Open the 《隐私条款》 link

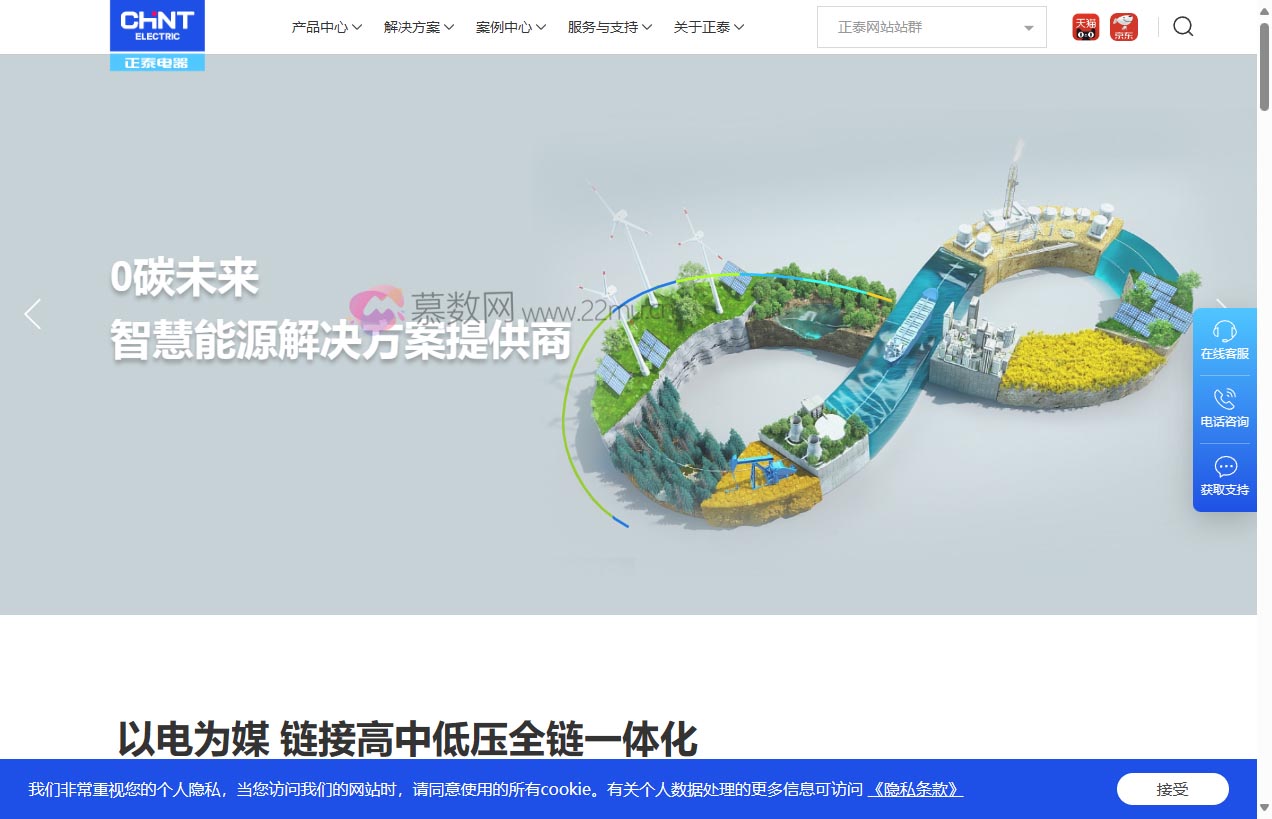pyautogui.click(x=914, y=789)
